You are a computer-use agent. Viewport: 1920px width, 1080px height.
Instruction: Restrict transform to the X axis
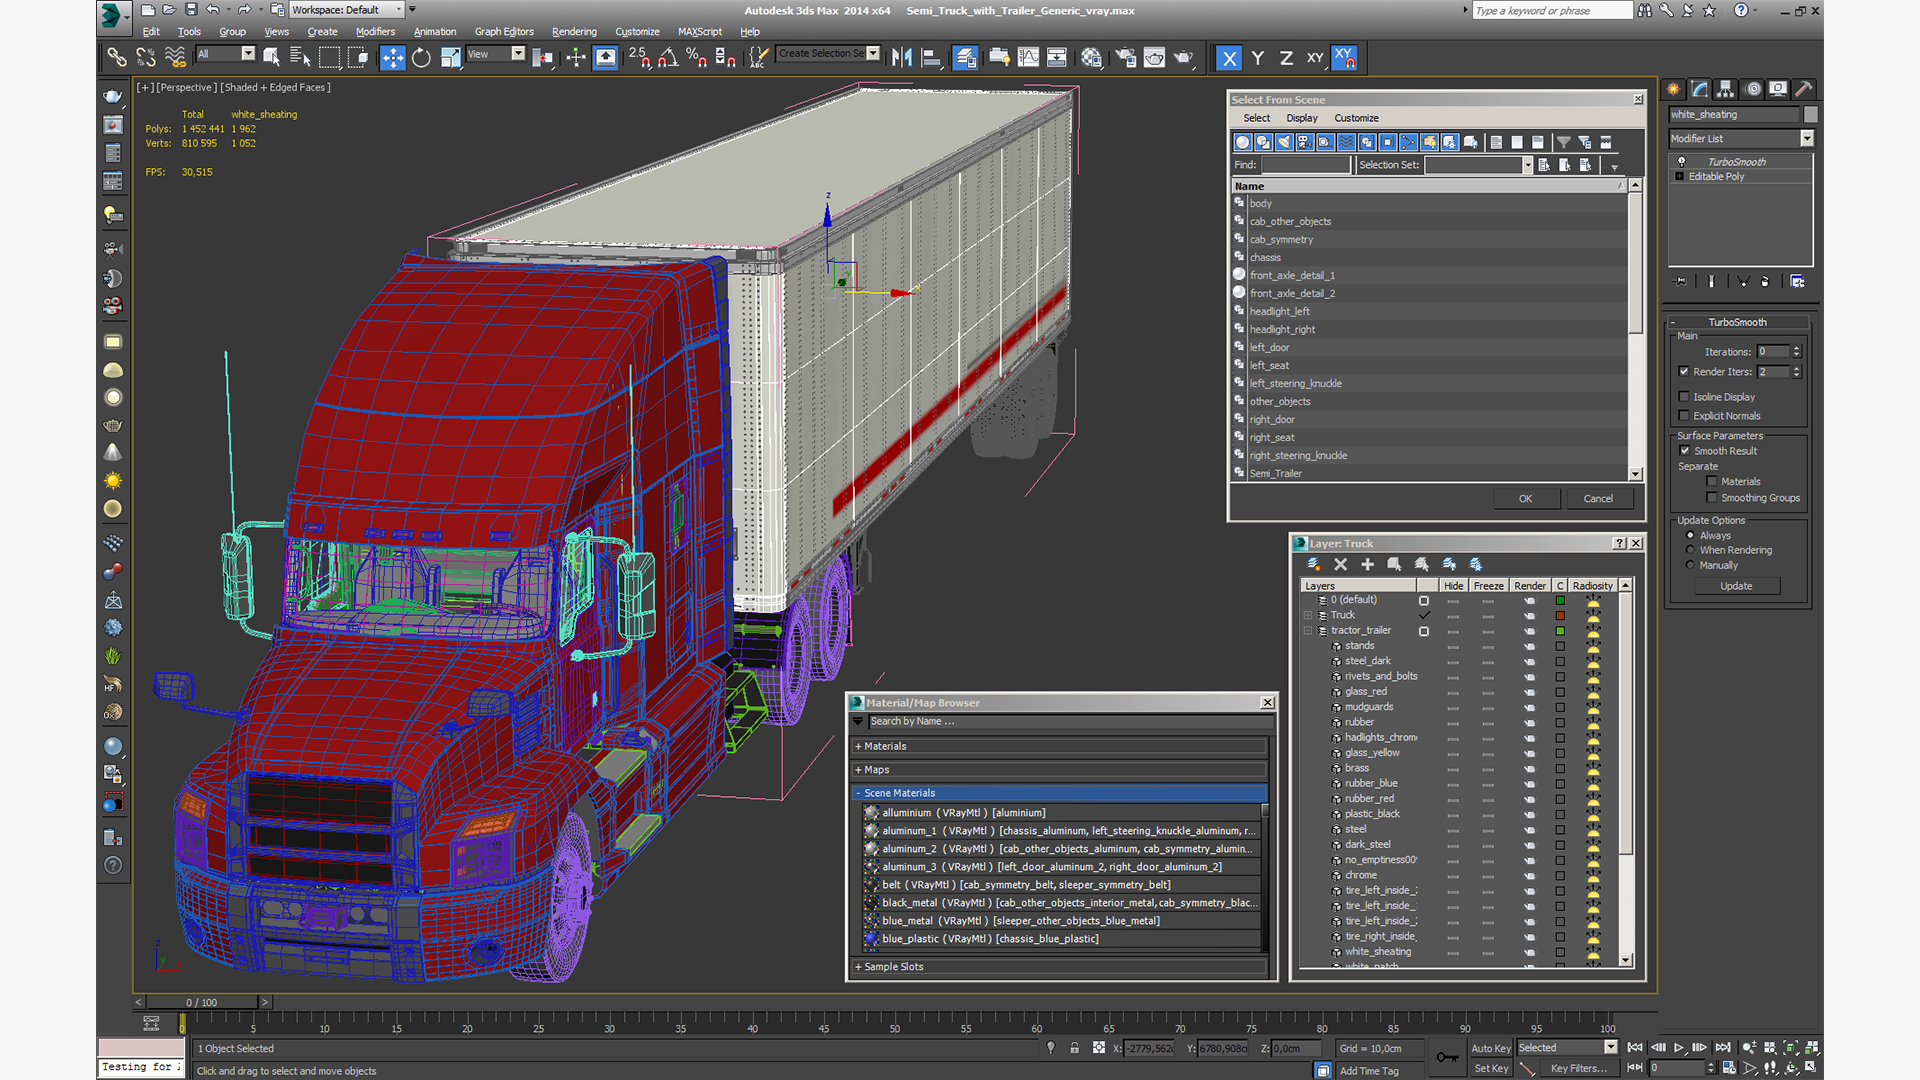(x=1229, y=58)
